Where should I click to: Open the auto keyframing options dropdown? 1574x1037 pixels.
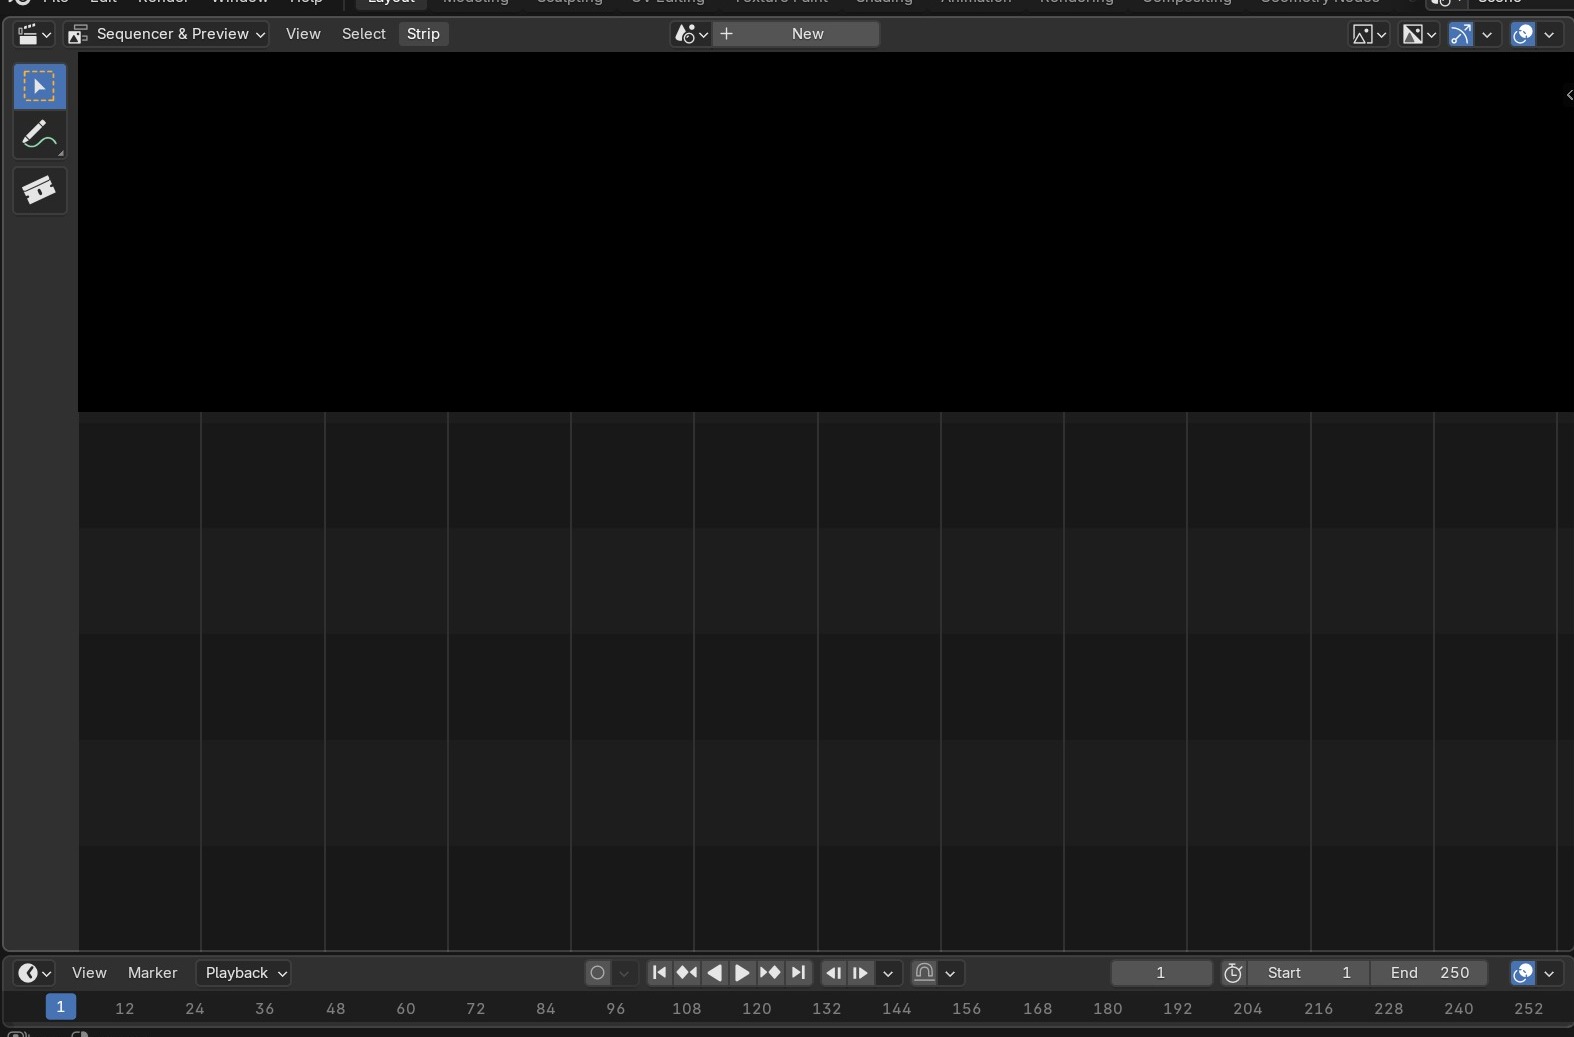click(624, 973)
